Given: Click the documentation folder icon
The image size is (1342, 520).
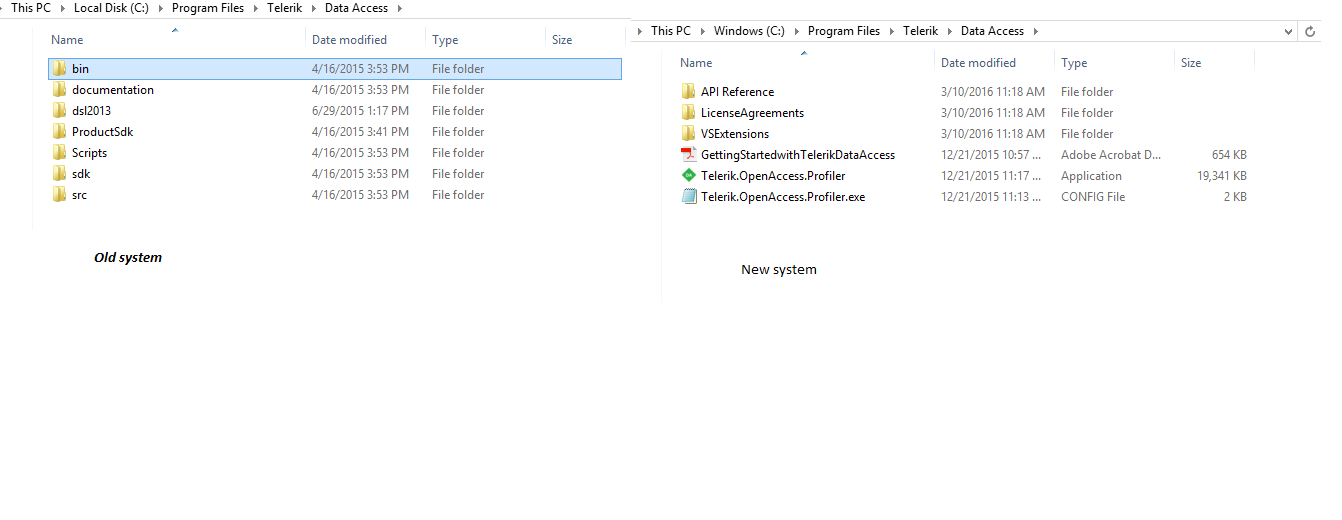Looking at the screenshot, I should point(59,90).
